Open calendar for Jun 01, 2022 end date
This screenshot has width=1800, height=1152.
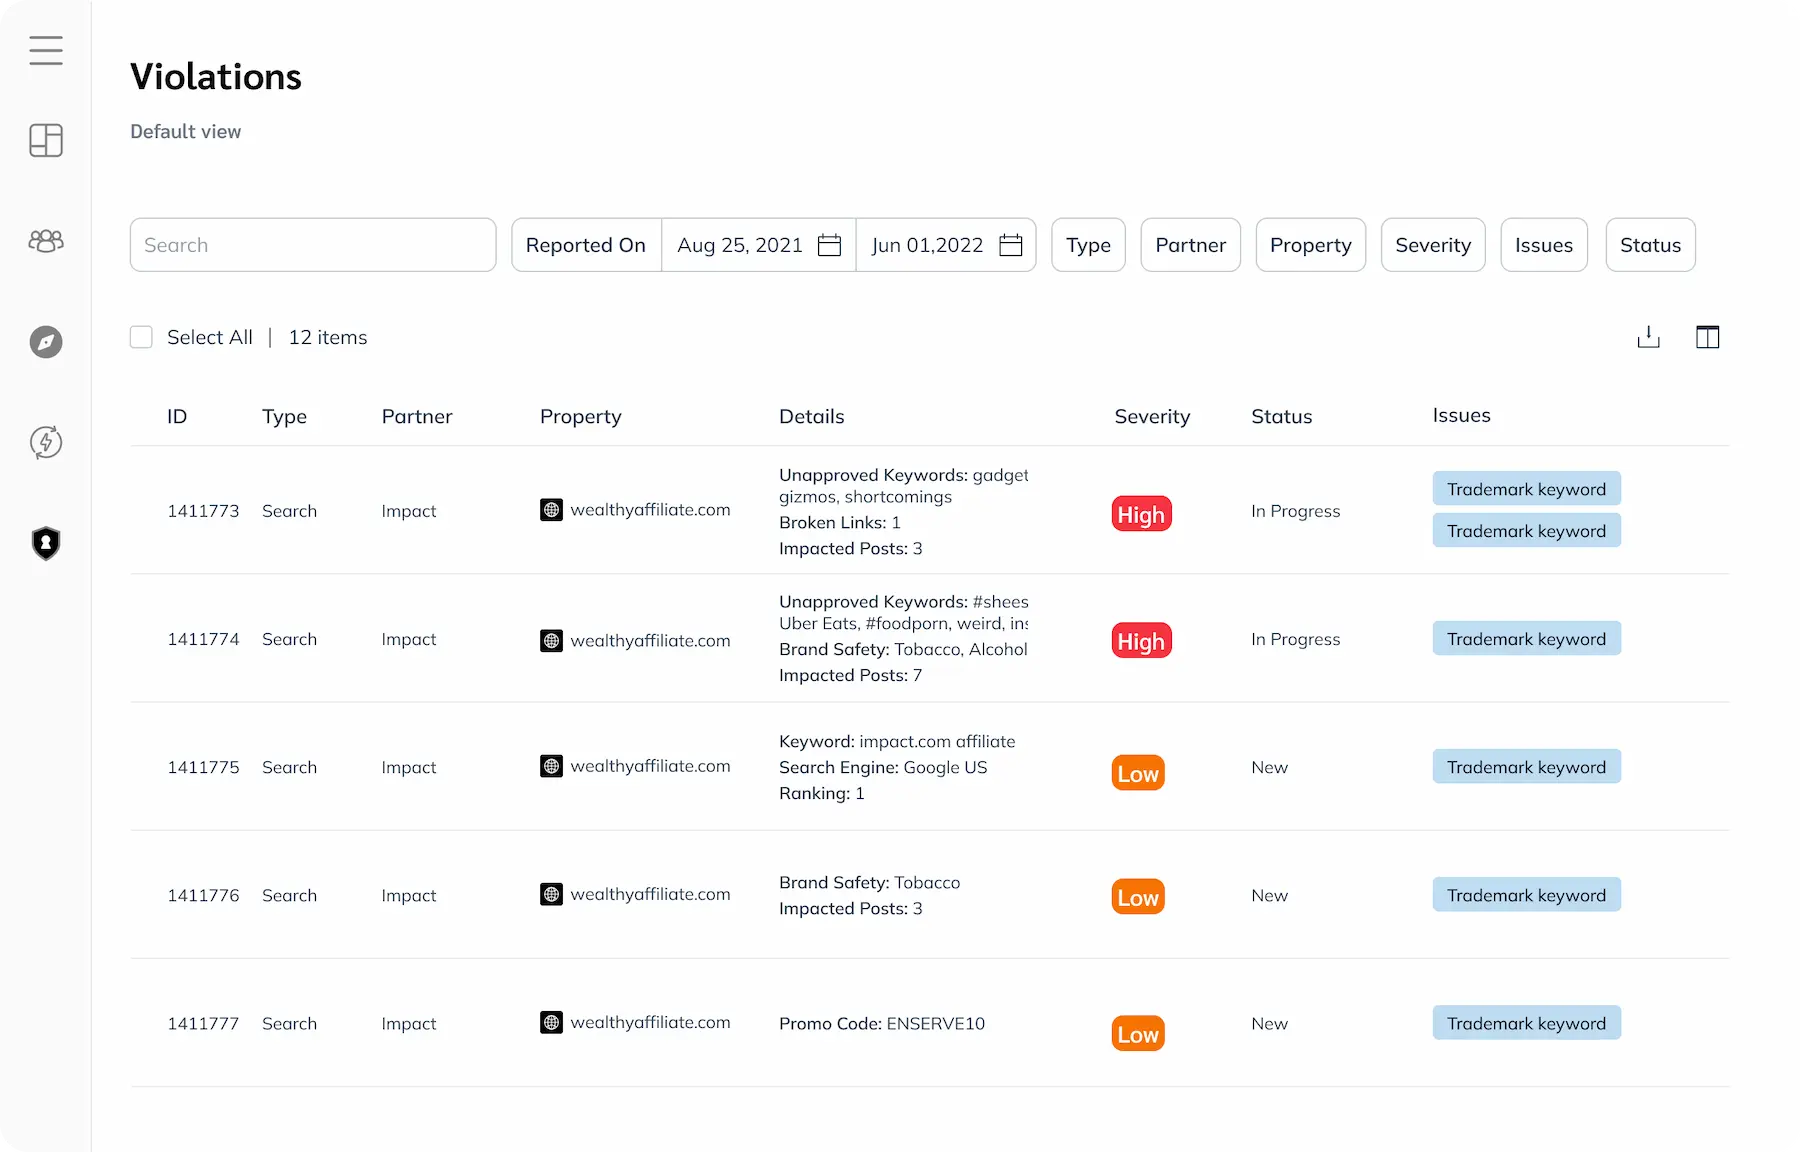pyautogui.click(x=1011, y=245)
